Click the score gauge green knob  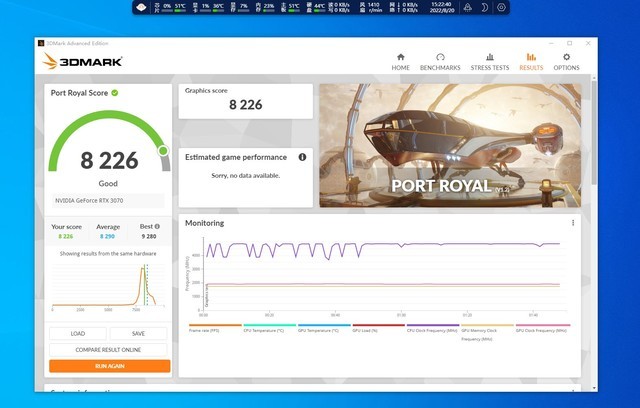point(163,151)
